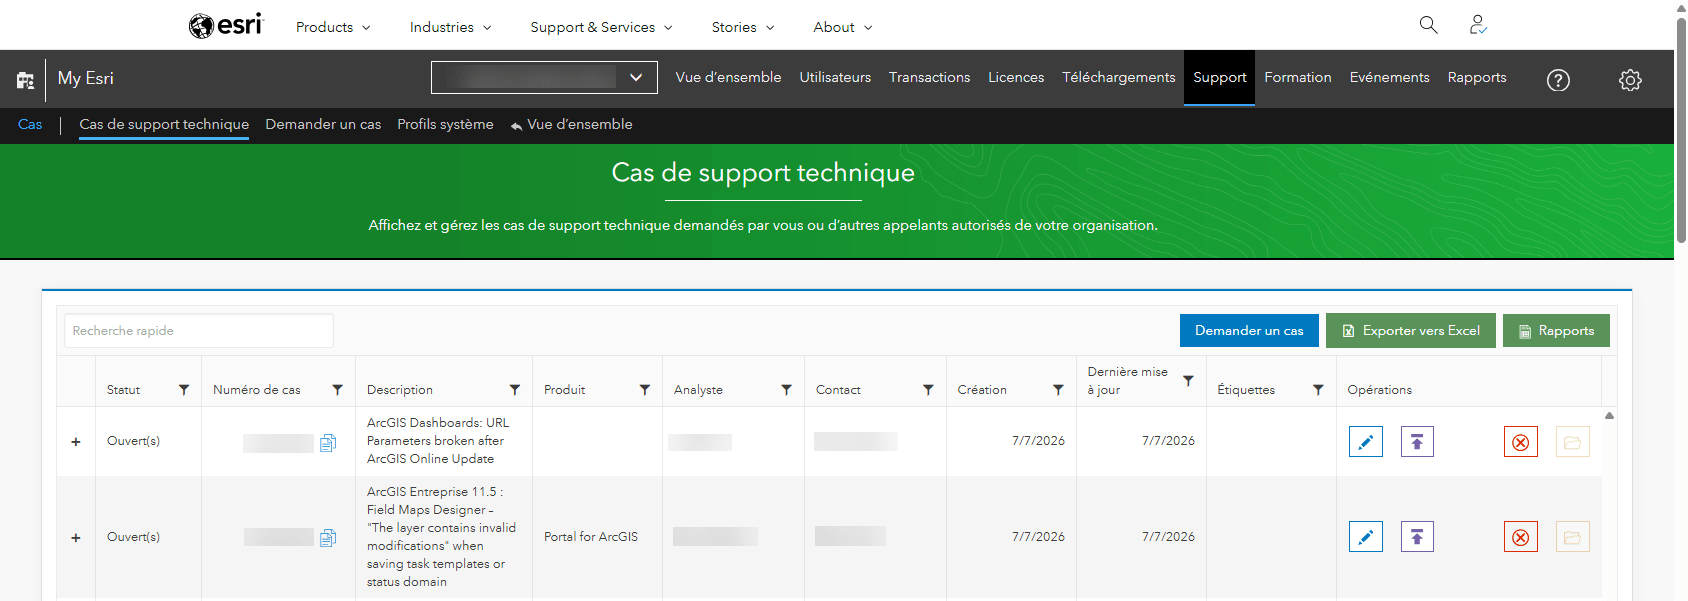Return via Vue d'ensemble back link
The height and width of the screenshot is (601, 1688).
point(571,125)
